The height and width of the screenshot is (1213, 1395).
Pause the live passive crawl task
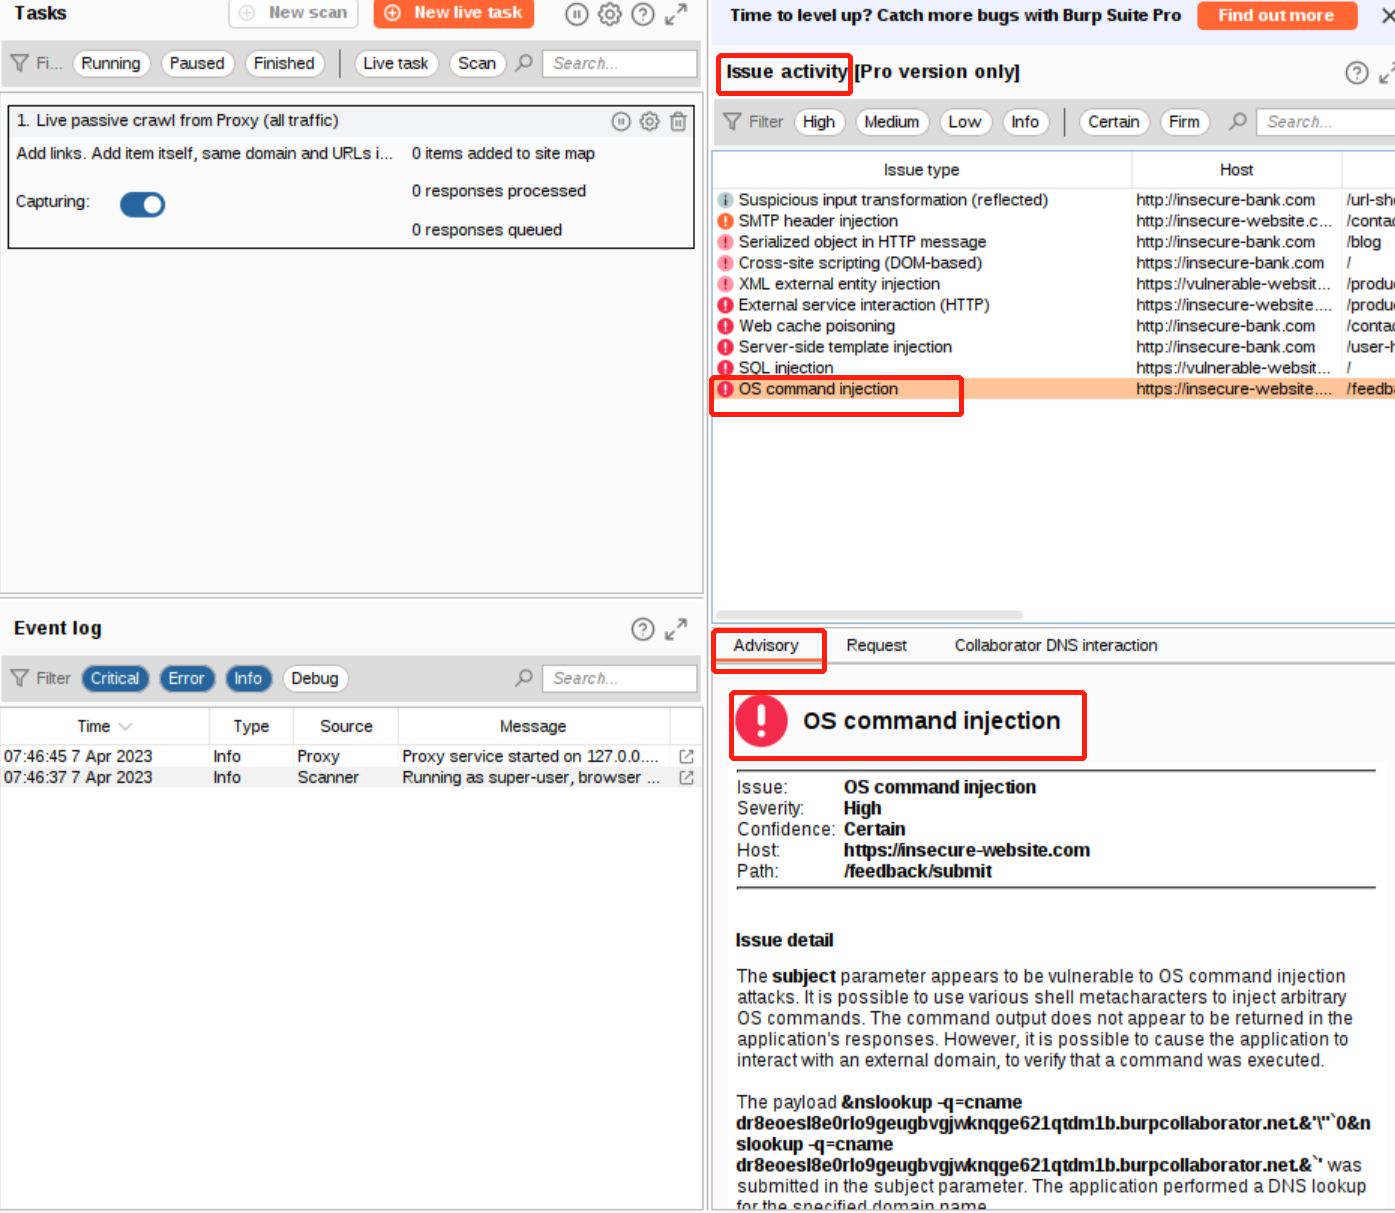click(621, 121)
